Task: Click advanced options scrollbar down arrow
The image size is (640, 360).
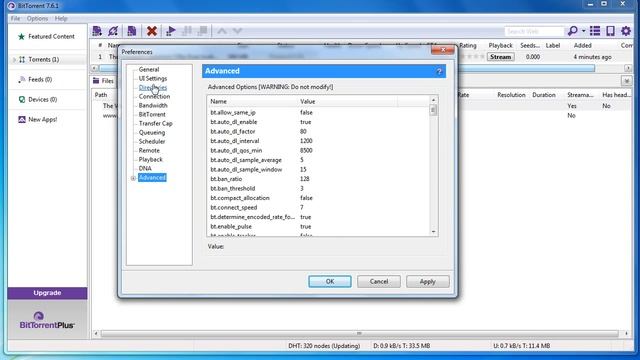Action: [x=433, y=232]
